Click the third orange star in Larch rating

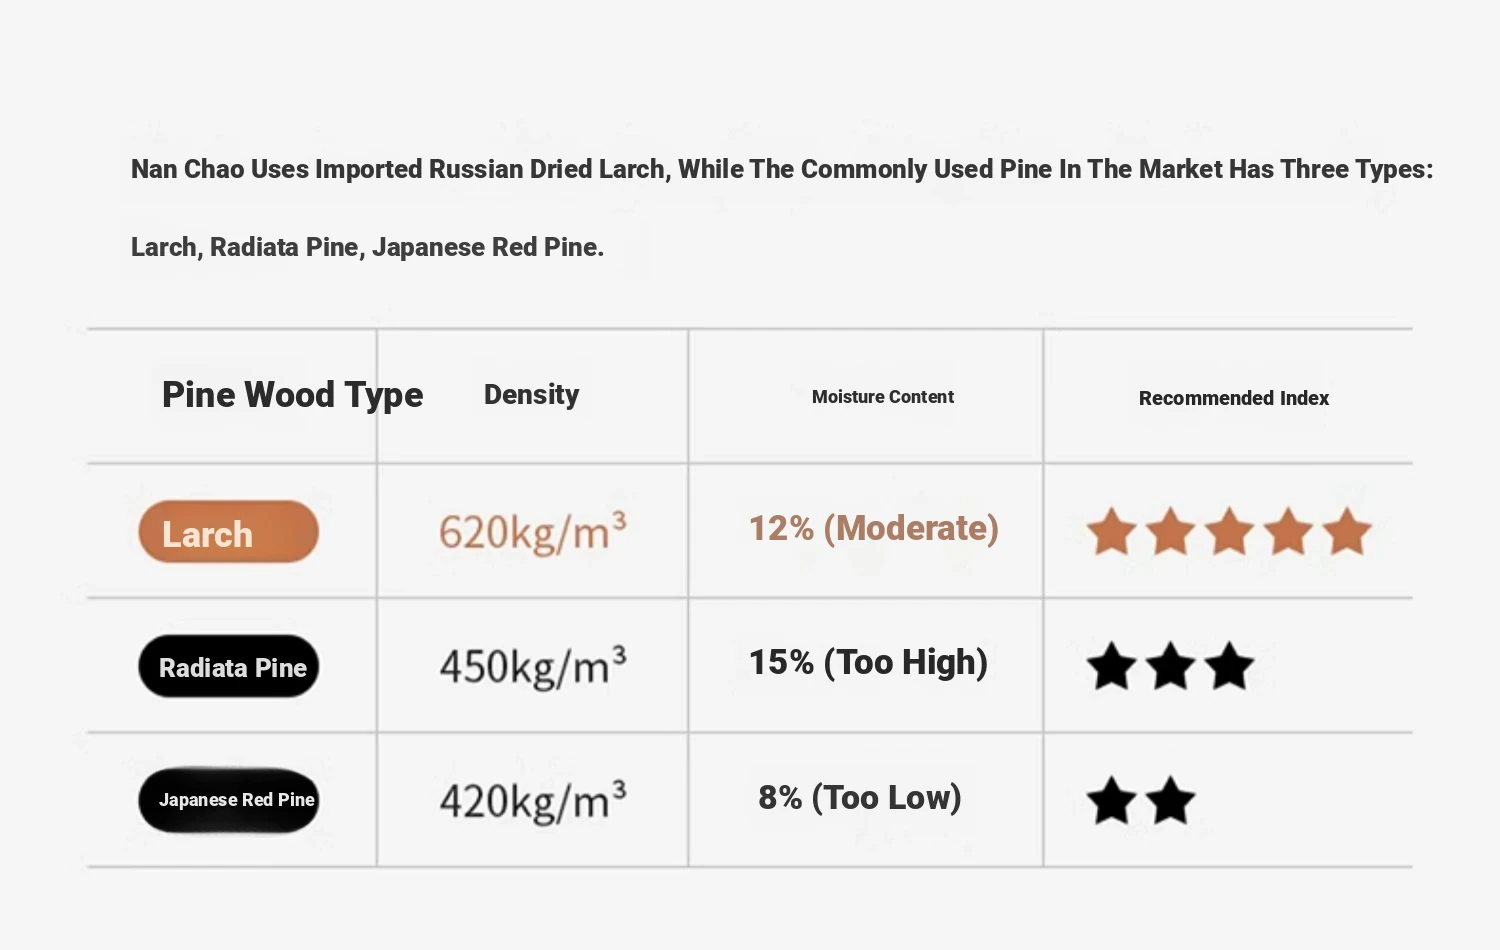pos(1229,531)
